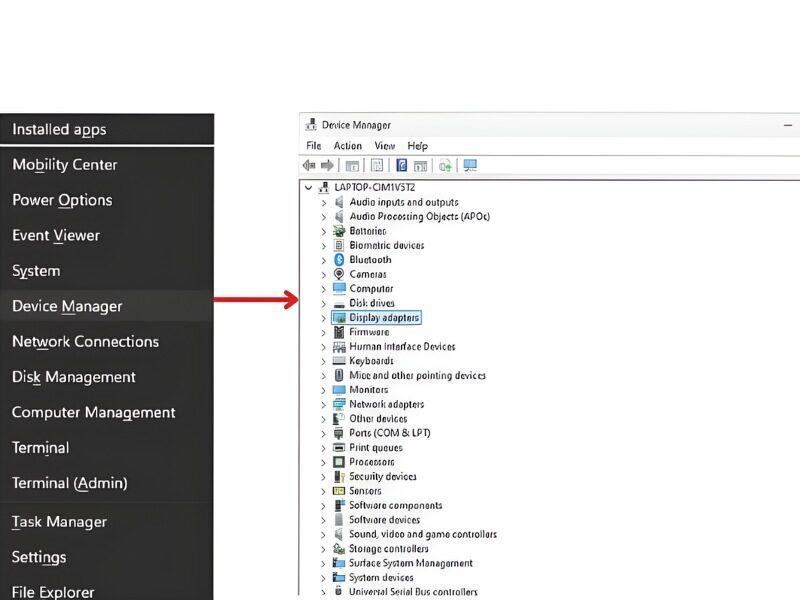Open the File menu
This screenshot has width=800, height=600.
[314, 146]
